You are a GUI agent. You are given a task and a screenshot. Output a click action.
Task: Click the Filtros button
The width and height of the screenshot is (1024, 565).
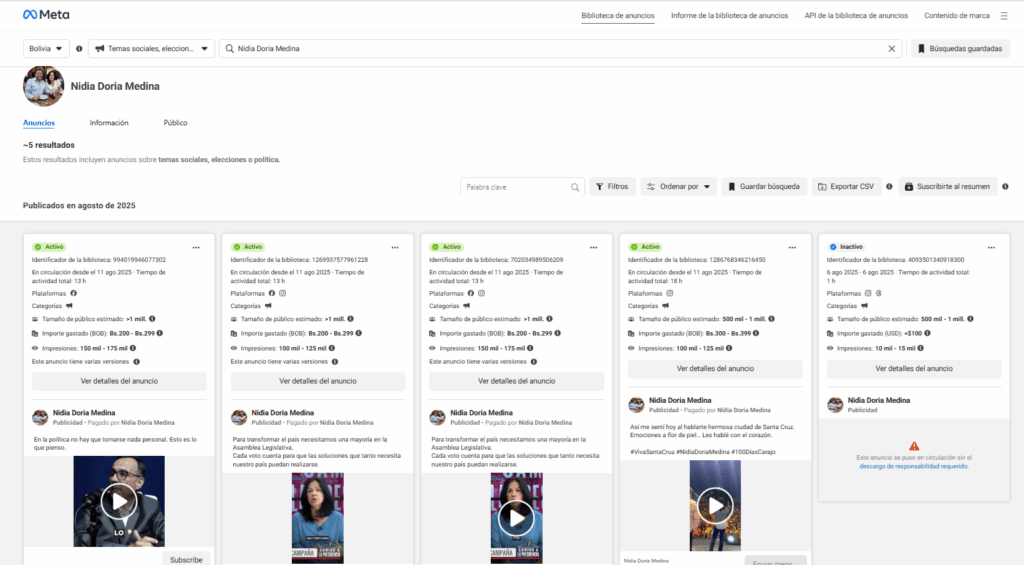[x=612, y=186]
